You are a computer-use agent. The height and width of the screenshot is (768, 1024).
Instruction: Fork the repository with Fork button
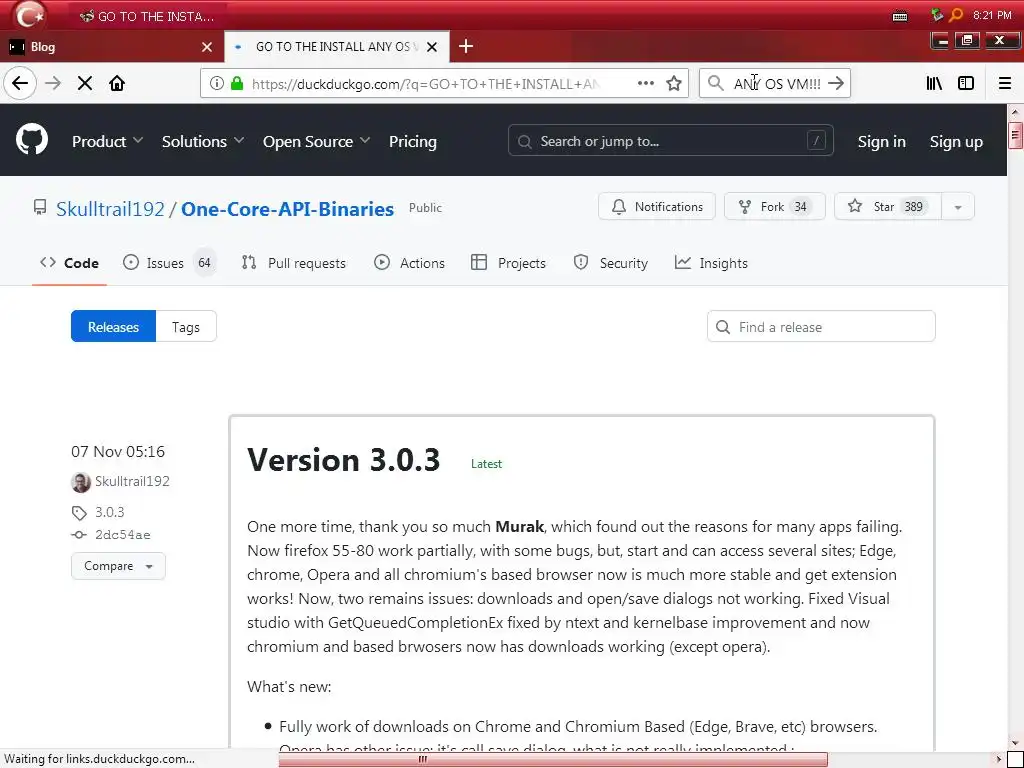775,207
